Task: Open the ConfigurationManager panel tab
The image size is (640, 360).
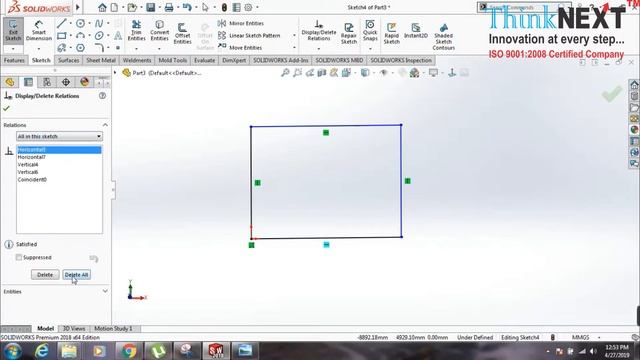Action: (x=47, y=82)
